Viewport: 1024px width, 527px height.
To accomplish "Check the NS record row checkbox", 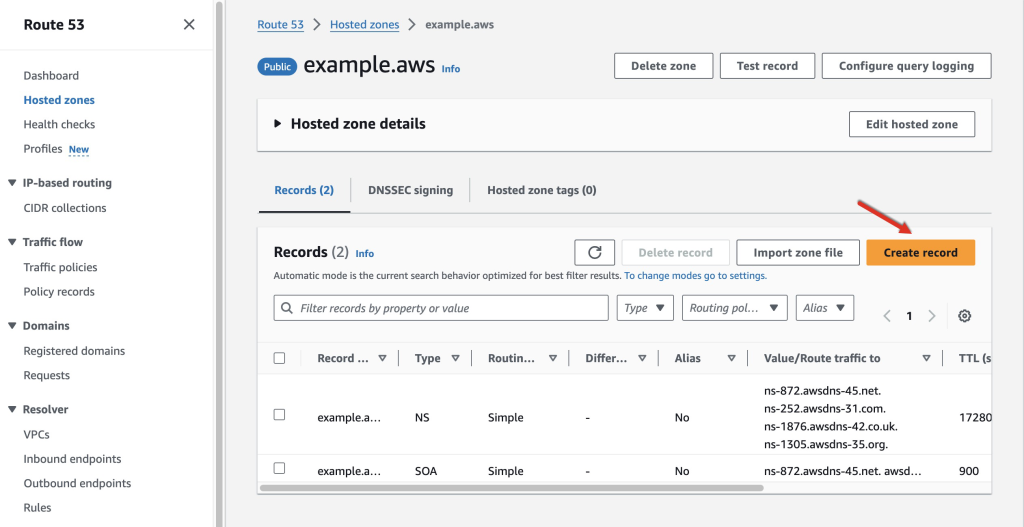I will click(280, 415).
